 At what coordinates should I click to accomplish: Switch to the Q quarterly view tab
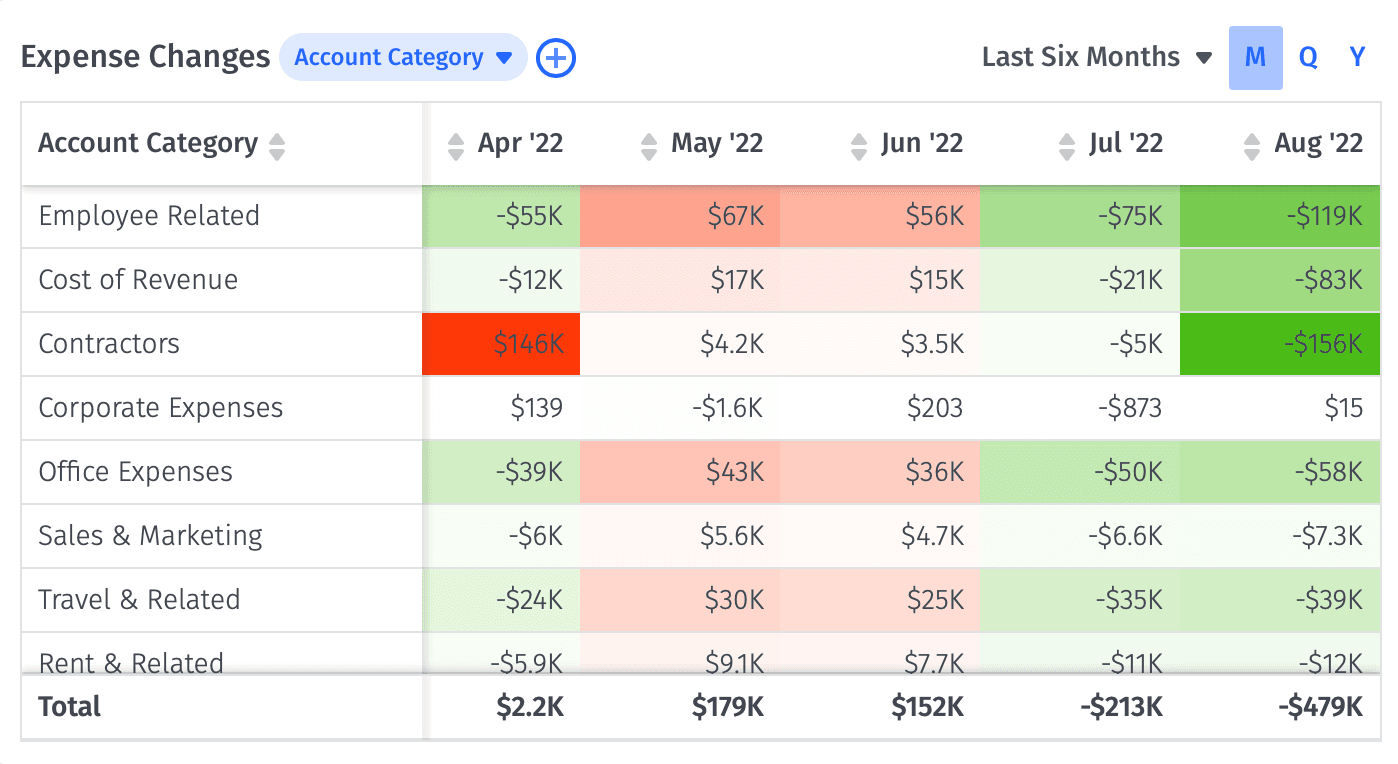(1308, 57)
